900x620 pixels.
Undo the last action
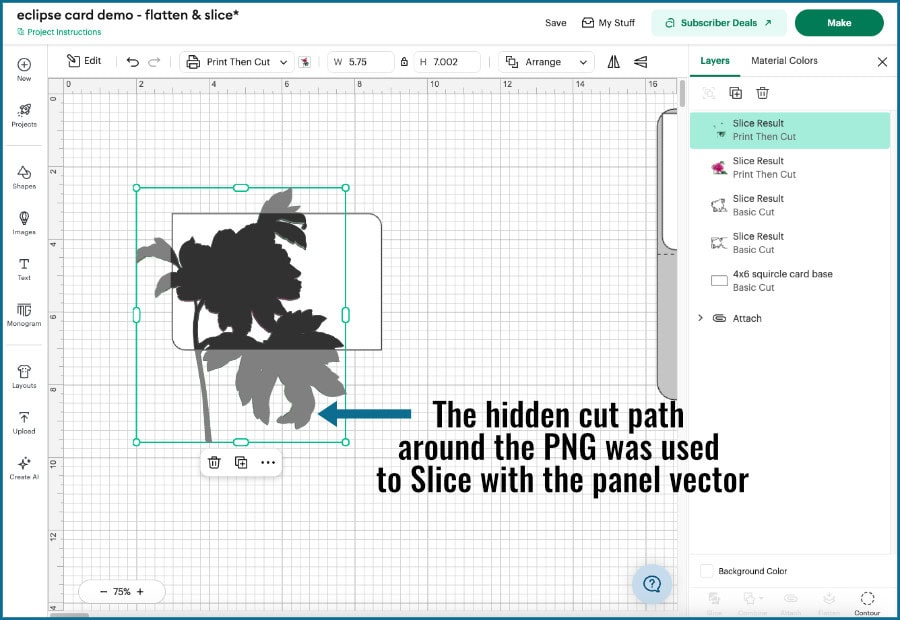click(133, 62)
